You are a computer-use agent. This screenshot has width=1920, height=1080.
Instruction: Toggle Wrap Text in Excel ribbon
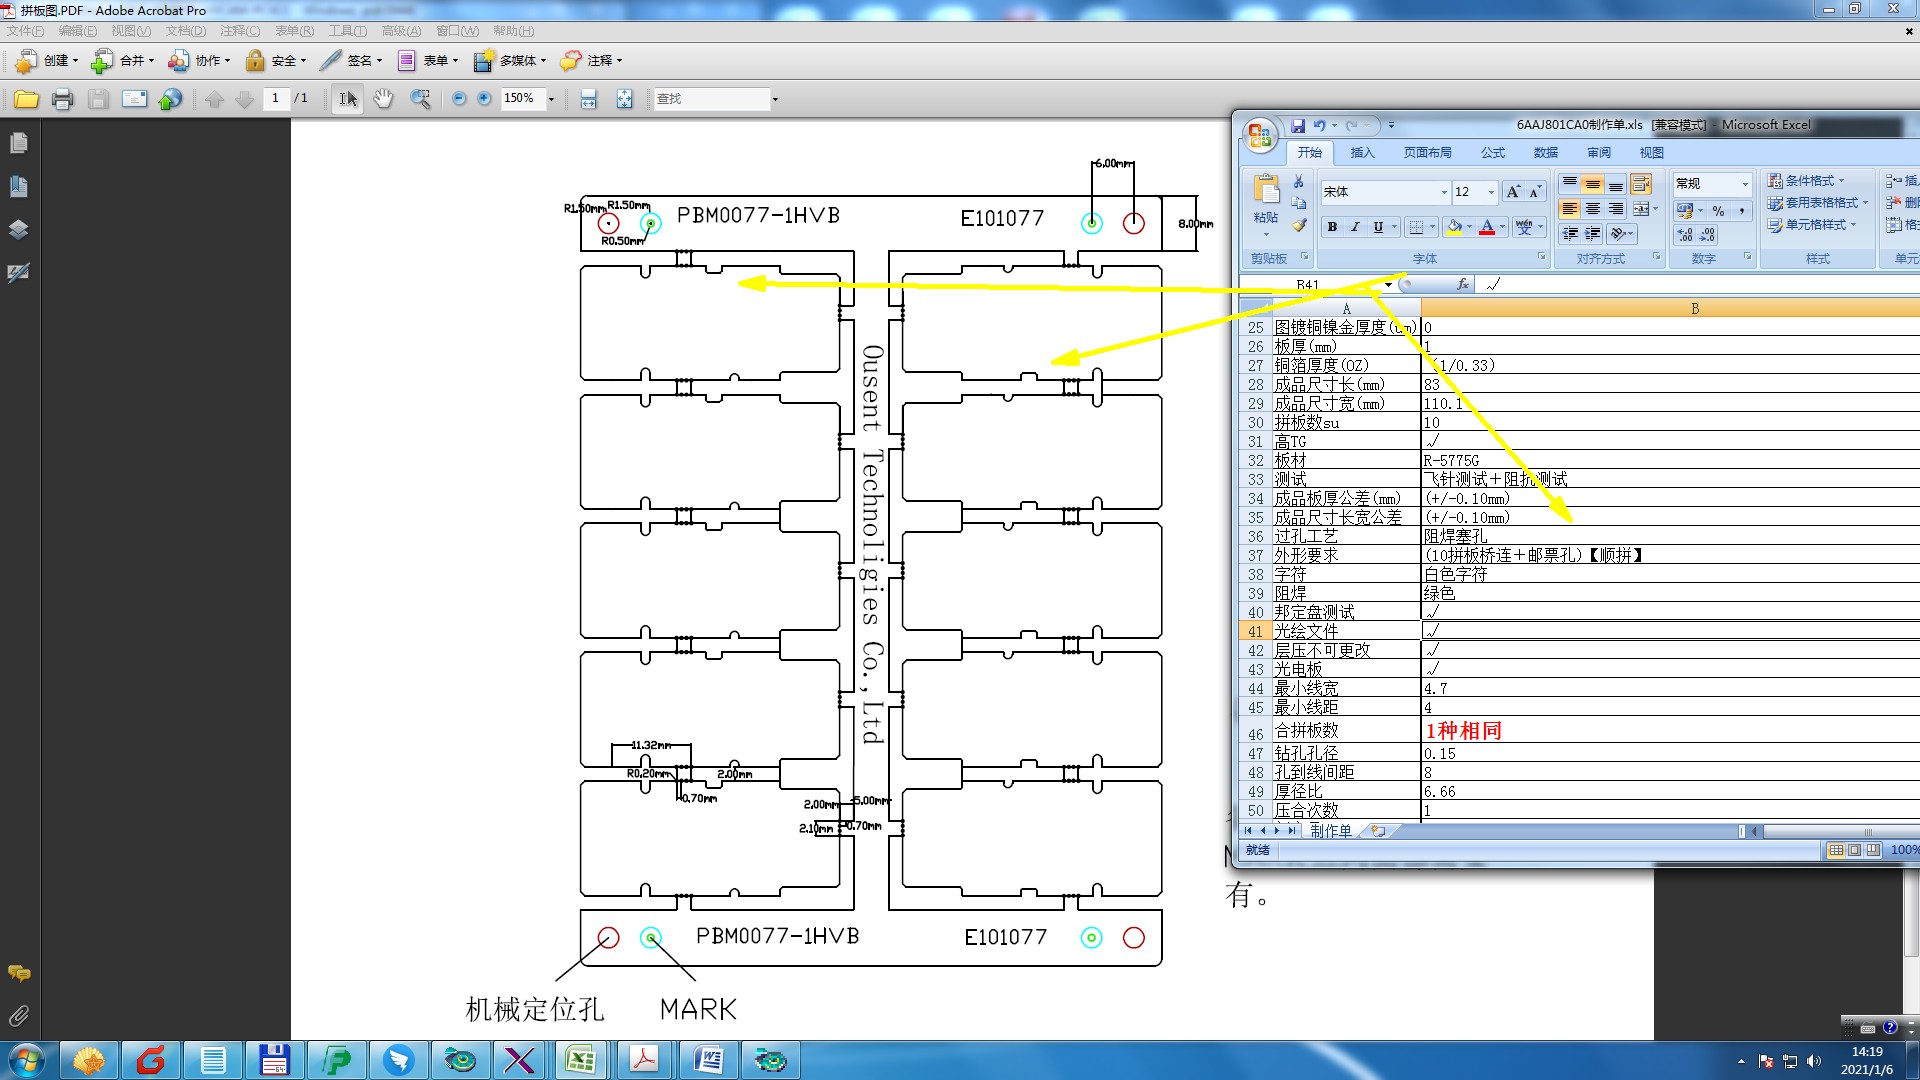[x=1641, y=184]
